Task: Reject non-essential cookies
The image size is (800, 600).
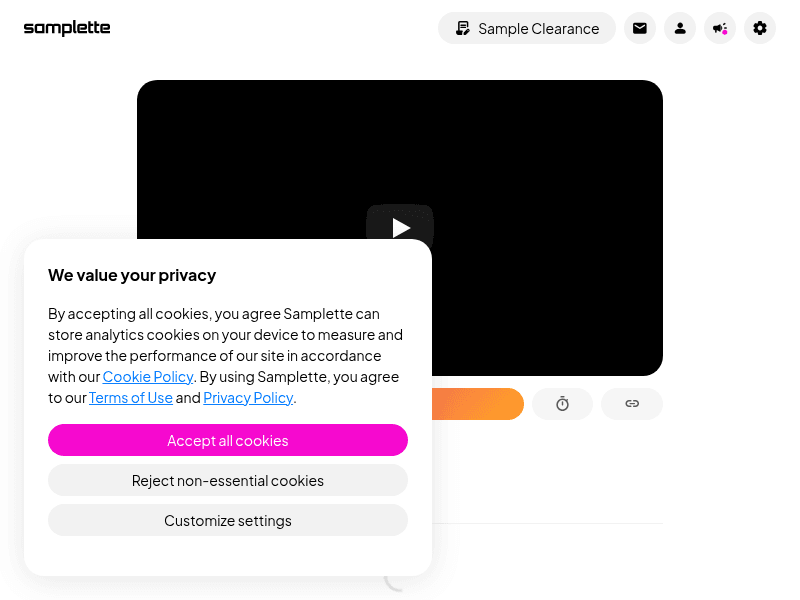Action: point(228,480)
